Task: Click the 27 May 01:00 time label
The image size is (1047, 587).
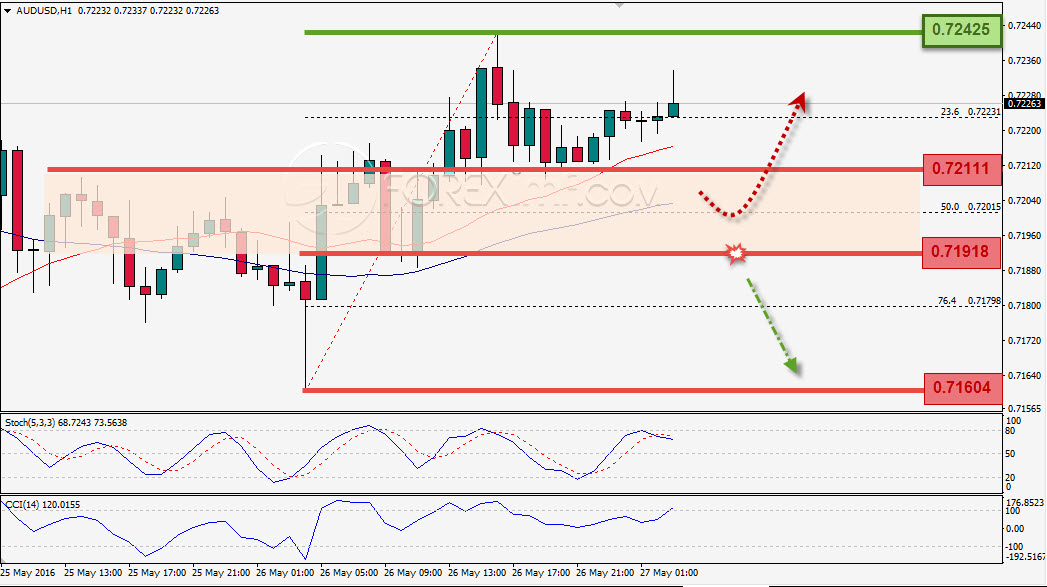Action: [669, 573]
